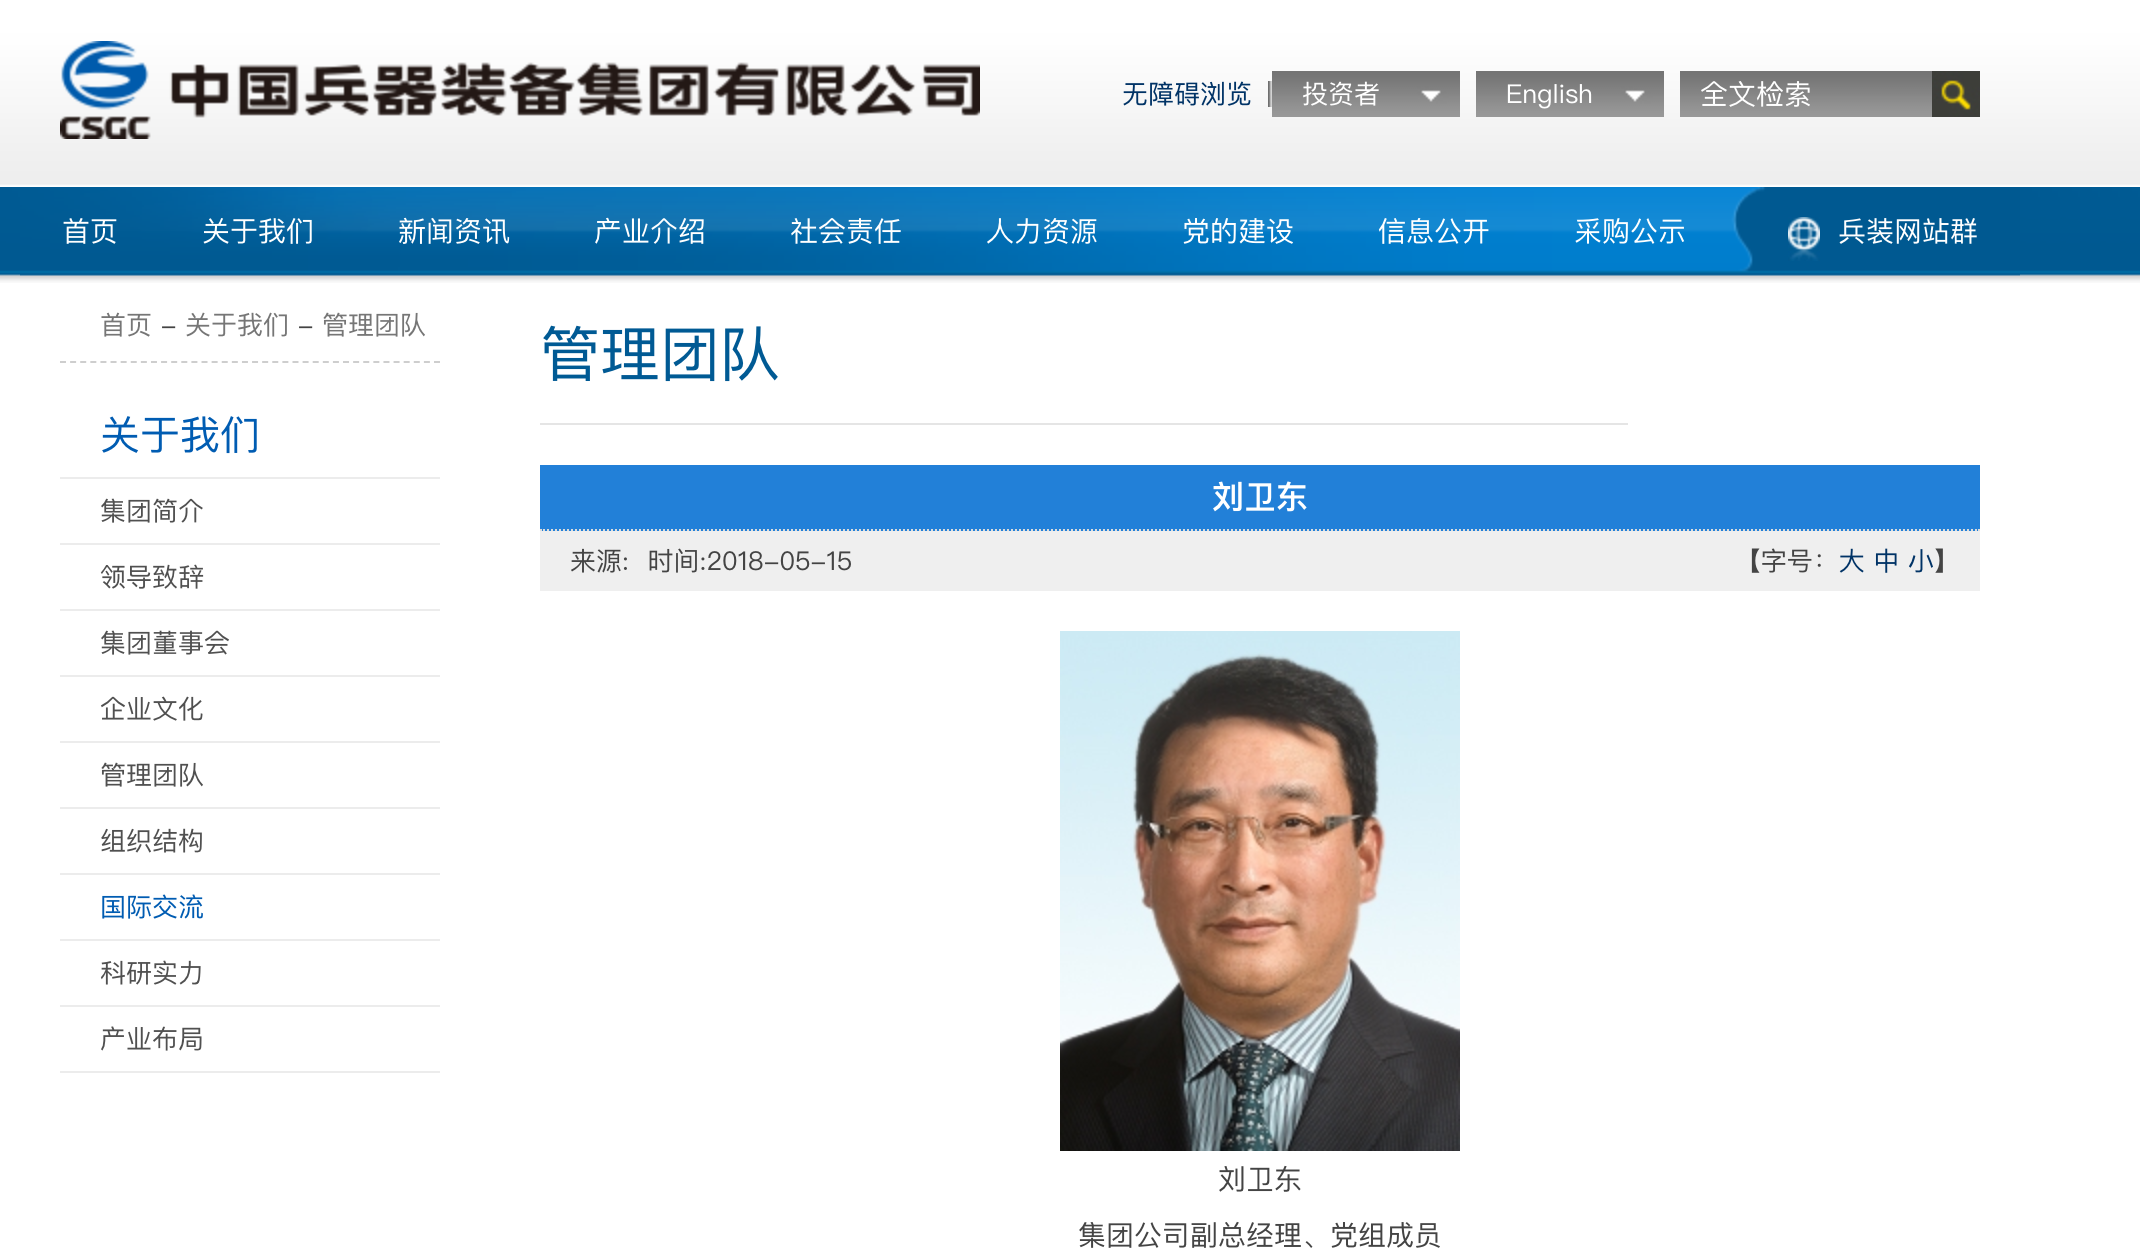Open the 无障碍浏览 accessibility link
Image resolution: width=2140 pixels, height=1259 pixels.
click(x=1186, y=94)
